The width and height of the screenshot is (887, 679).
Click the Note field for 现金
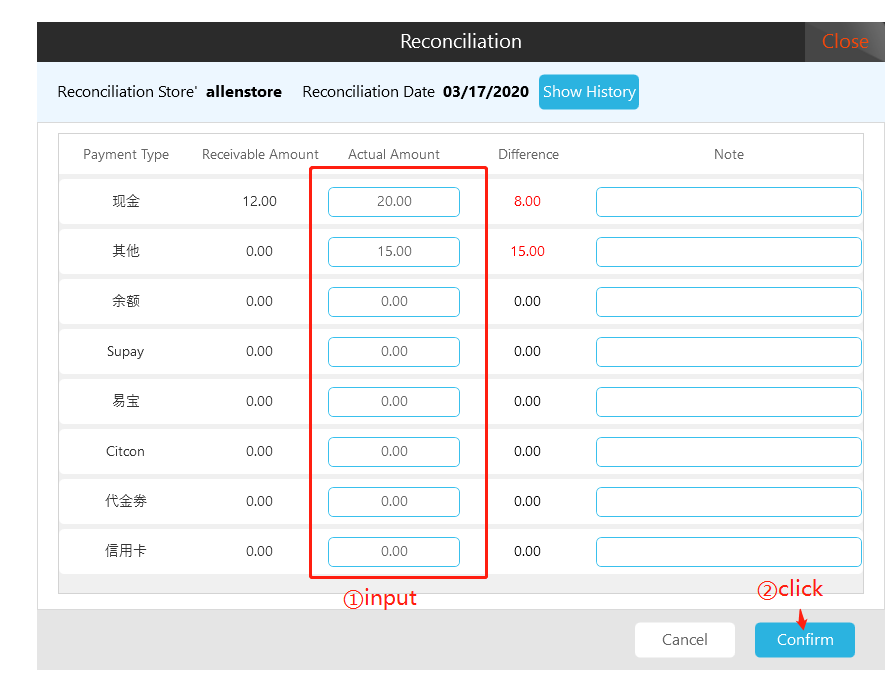tap(728, 202)
